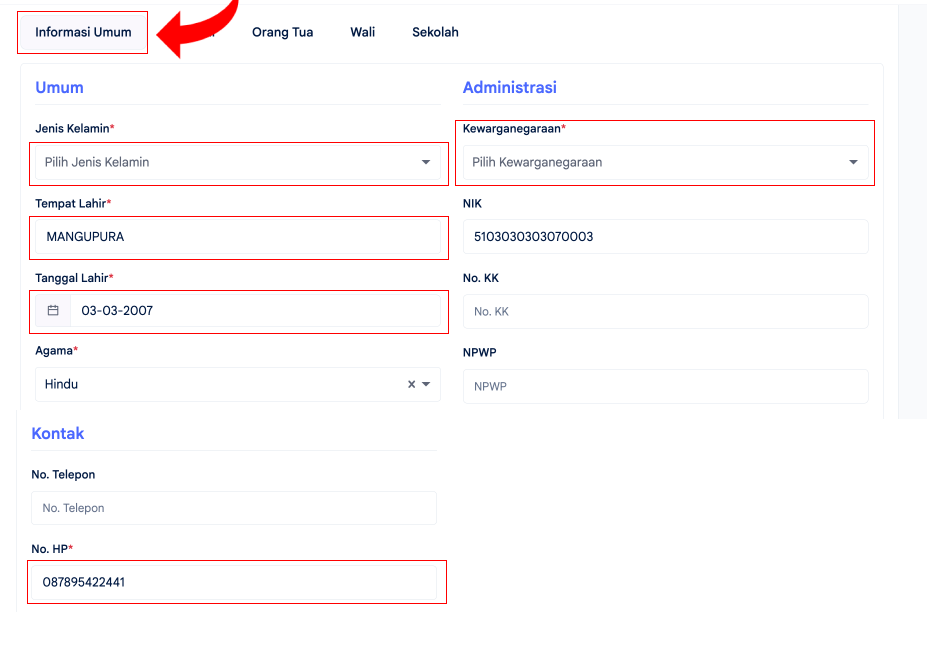This screenshot has height=645, width=927.
Task: Click the No. HP field with 087895422441
Action: coord(234,582)
